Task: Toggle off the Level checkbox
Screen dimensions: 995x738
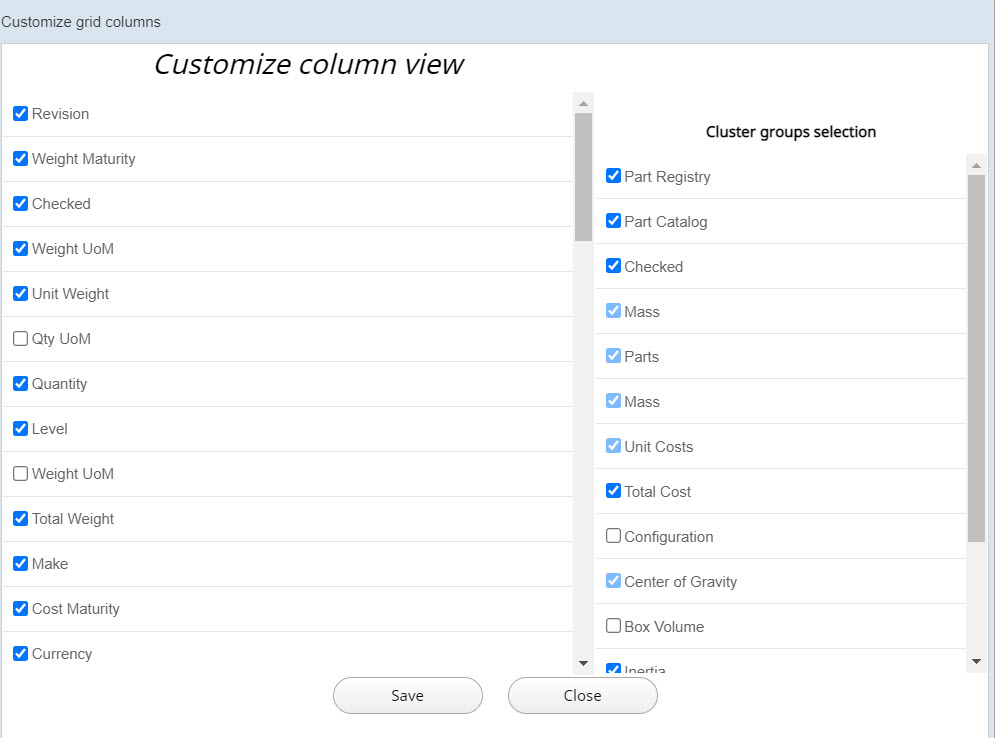Action: (x=20, y=428)
